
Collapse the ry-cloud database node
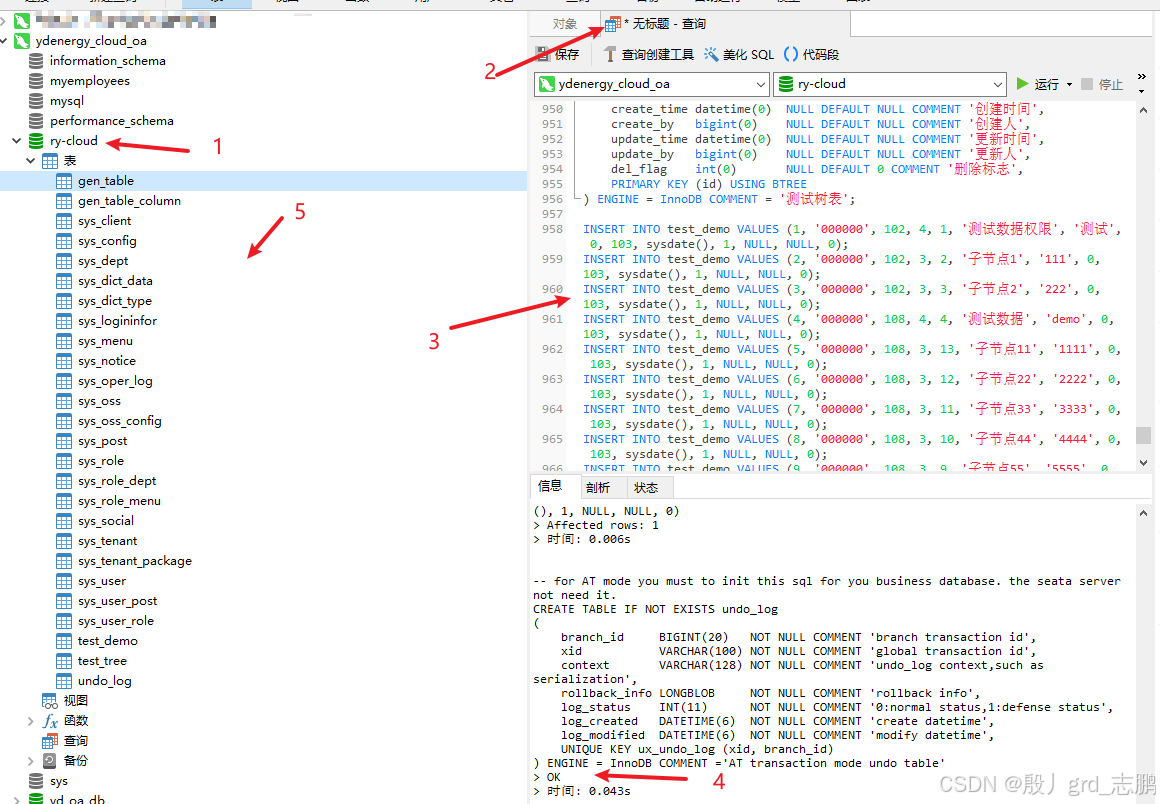point(16,141)
